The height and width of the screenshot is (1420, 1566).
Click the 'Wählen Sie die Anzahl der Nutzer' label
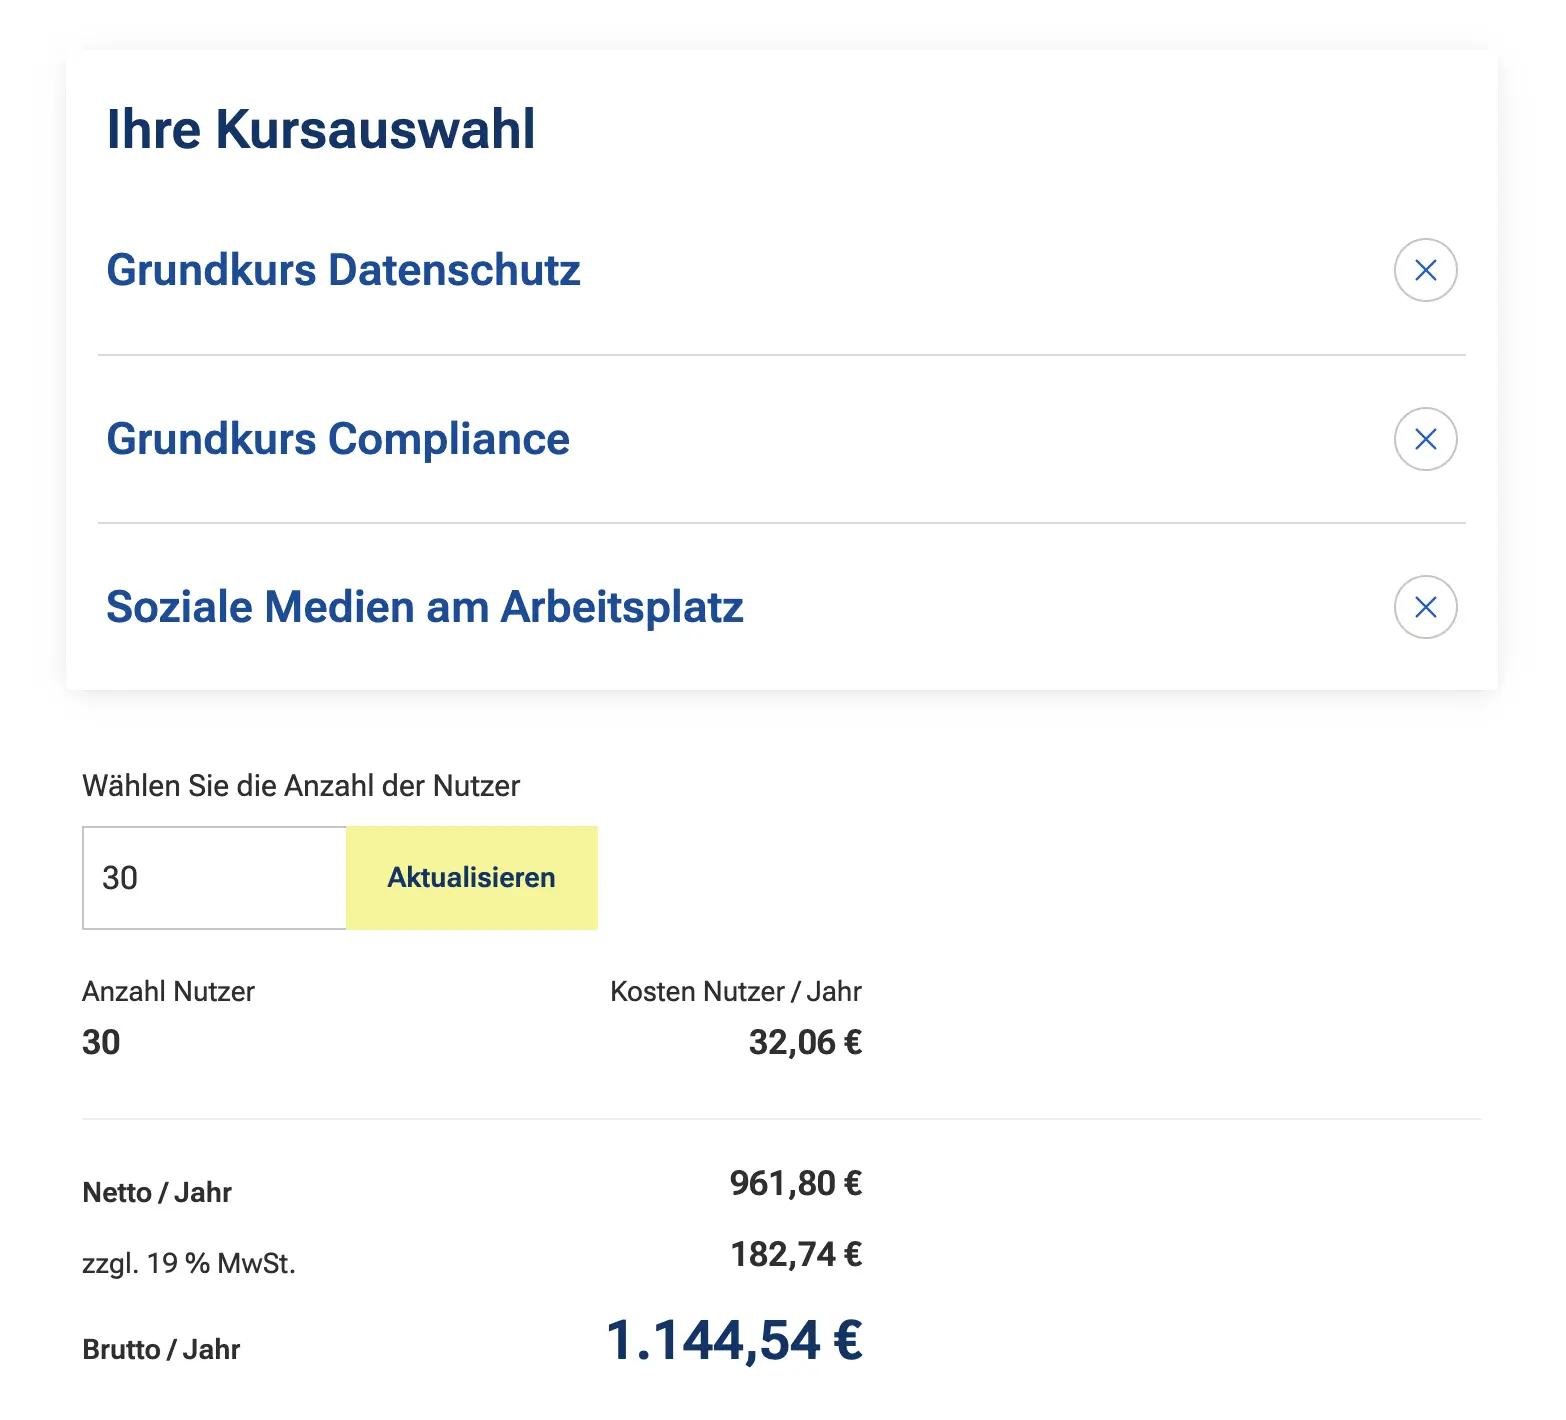301,786
